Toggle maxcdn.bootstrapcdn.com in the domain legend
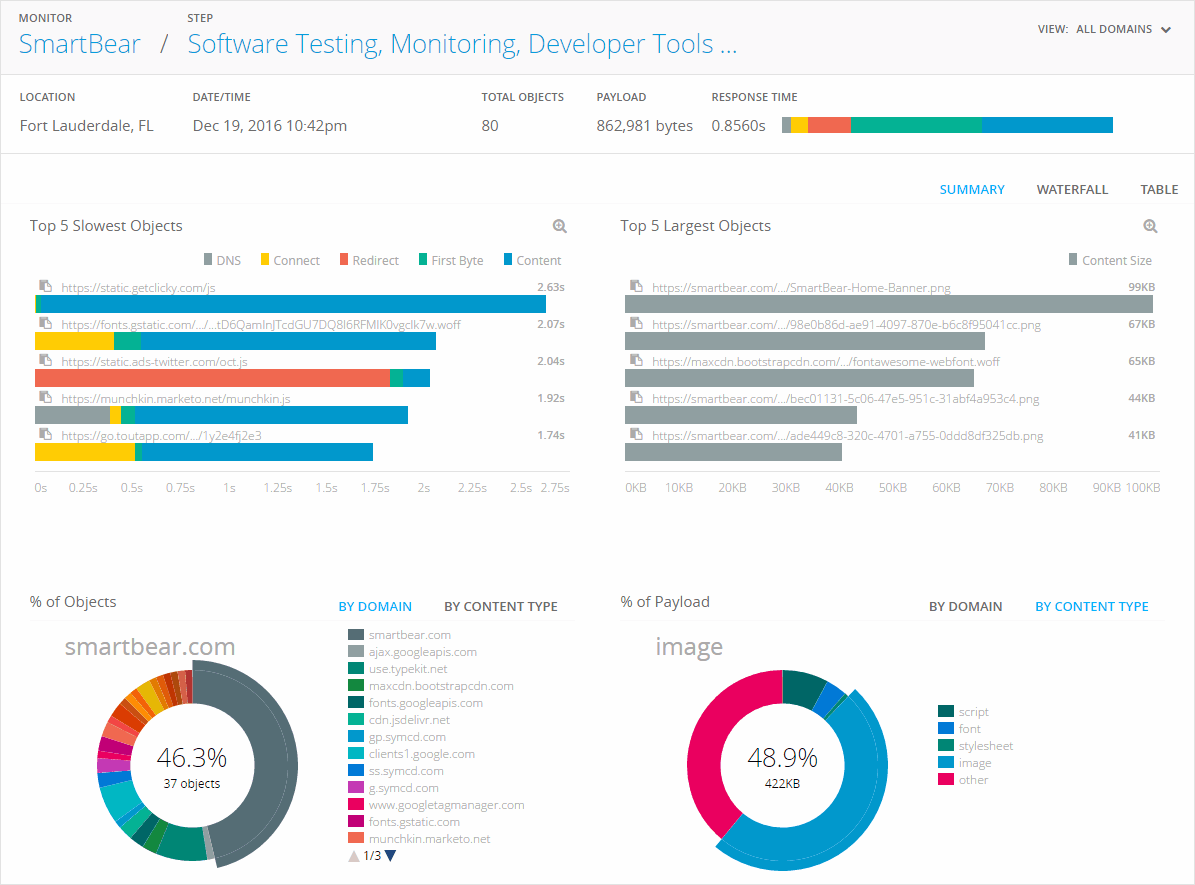Viewport: 1195px width, 885px height. pos(431,686)
